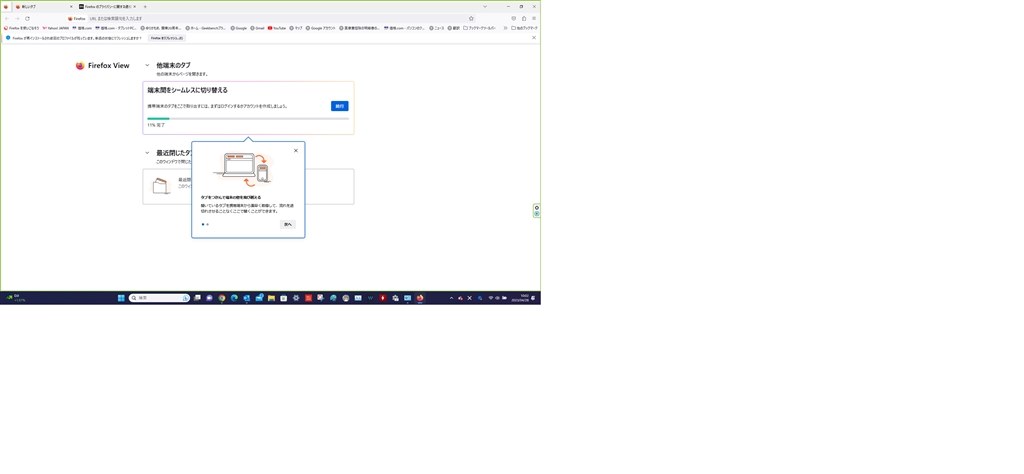Click the taskbar search box
This screenshot has width=1024, height=474.
[160, 298]
